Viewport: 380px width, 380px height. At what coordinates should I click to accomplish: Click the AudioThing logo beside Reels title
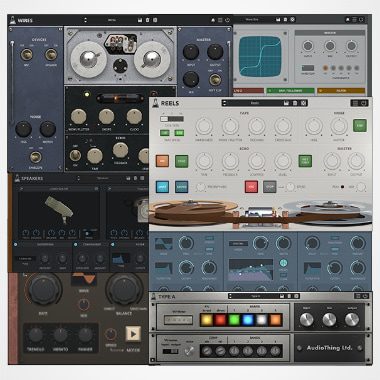pyautogui.click(x=155, y=103)
